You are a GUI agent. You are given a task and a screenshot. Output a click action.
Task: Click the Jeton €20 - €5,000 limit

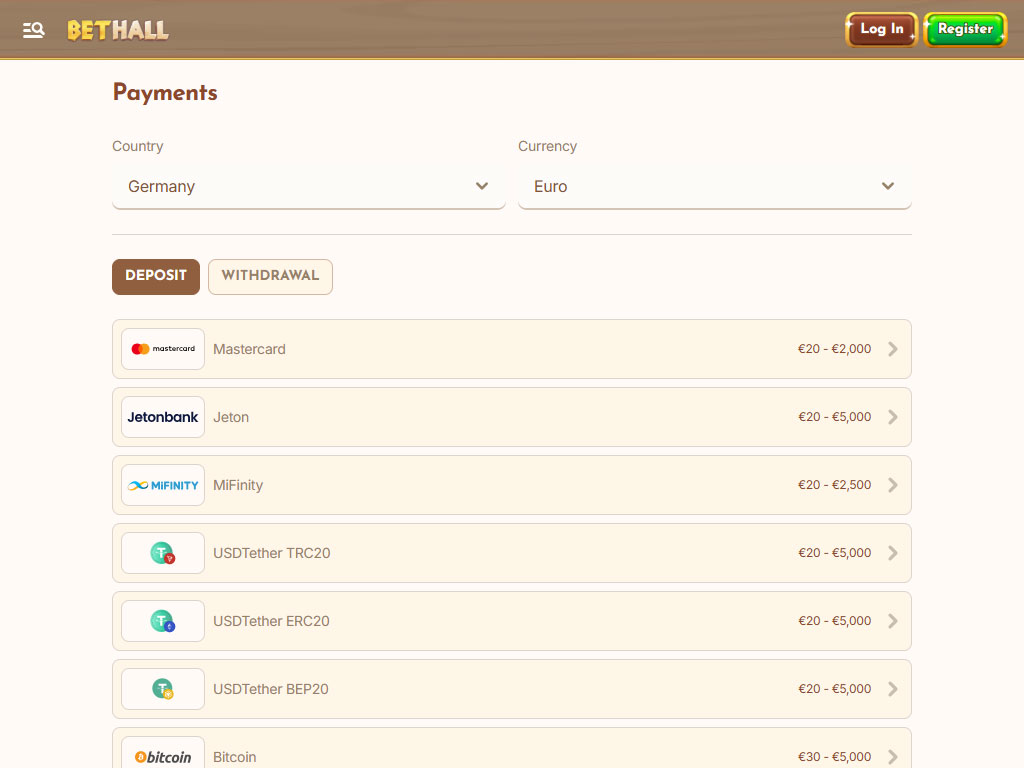[x=835, y=417]
